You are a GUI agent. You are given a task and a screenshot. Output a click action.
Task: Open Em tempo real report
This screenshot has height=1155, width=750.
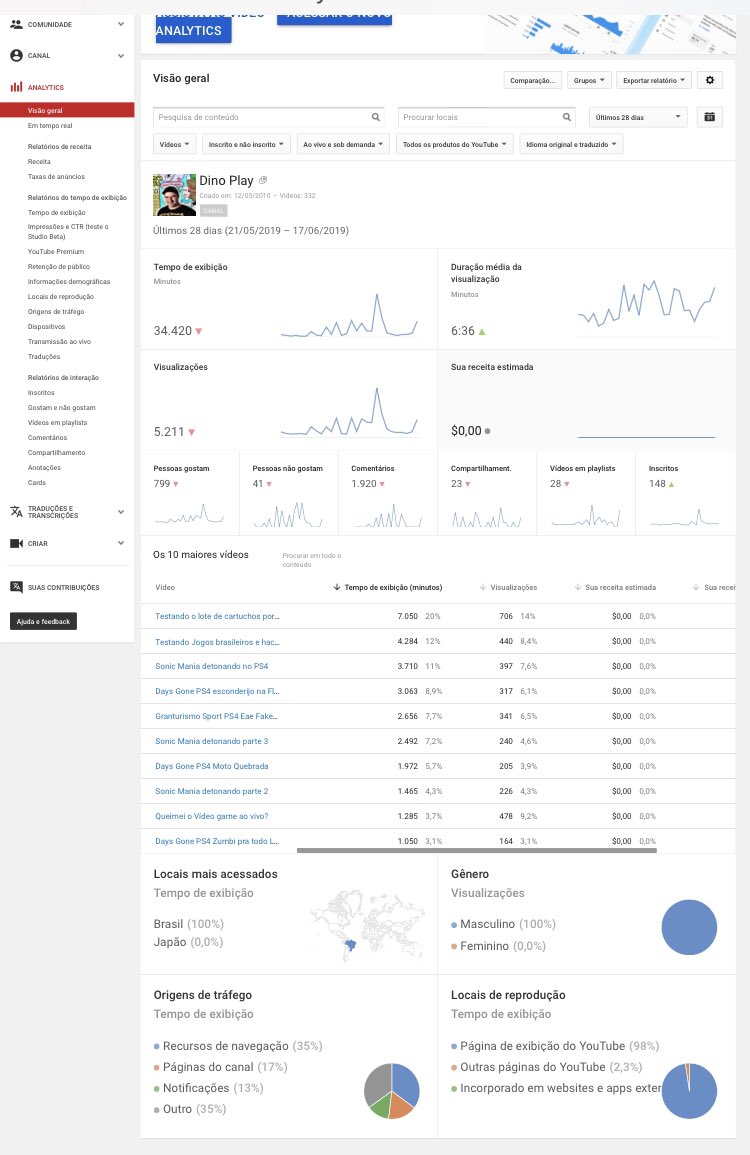click(x=50, y=125)
